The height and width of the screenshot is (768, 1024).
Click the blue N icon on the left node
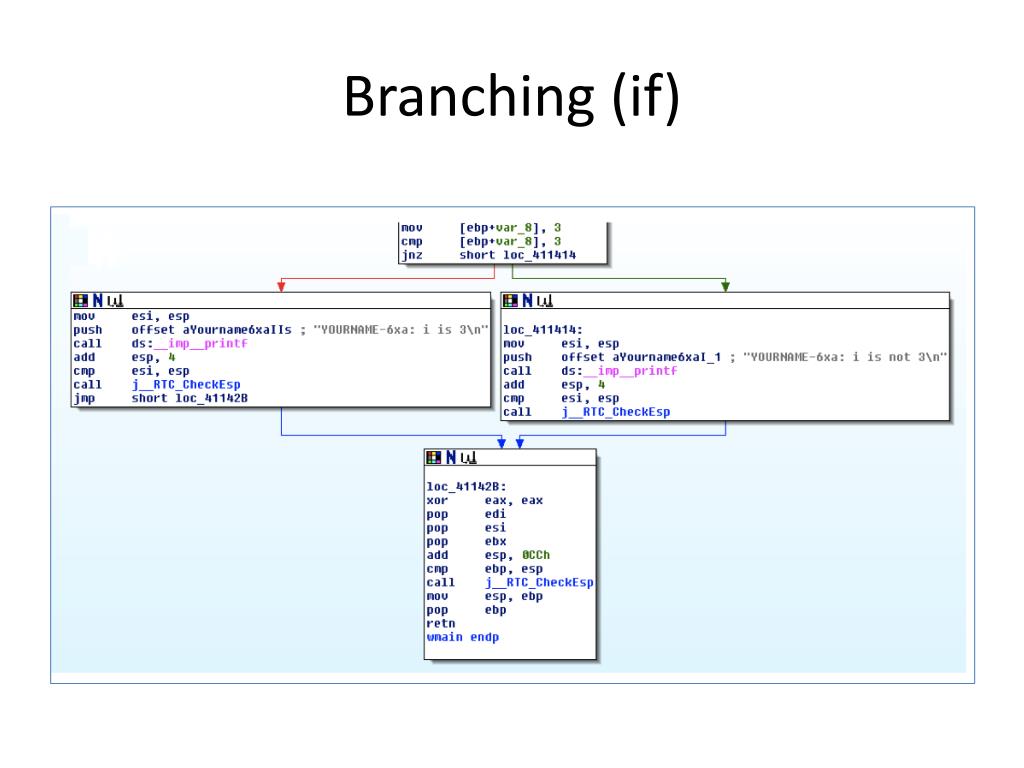(98, 300)
